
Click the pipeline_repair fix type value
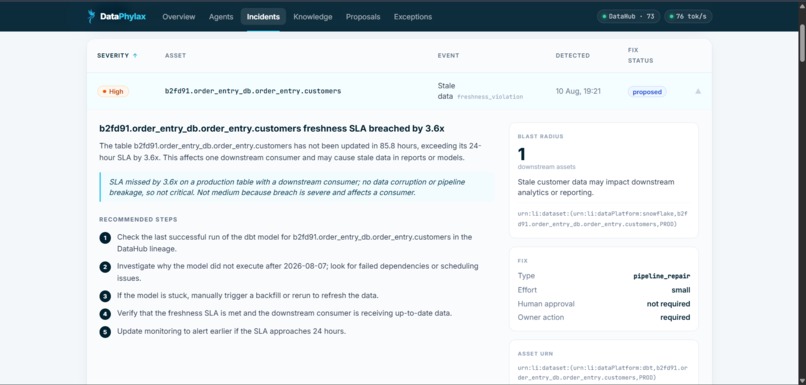point(662,276)
